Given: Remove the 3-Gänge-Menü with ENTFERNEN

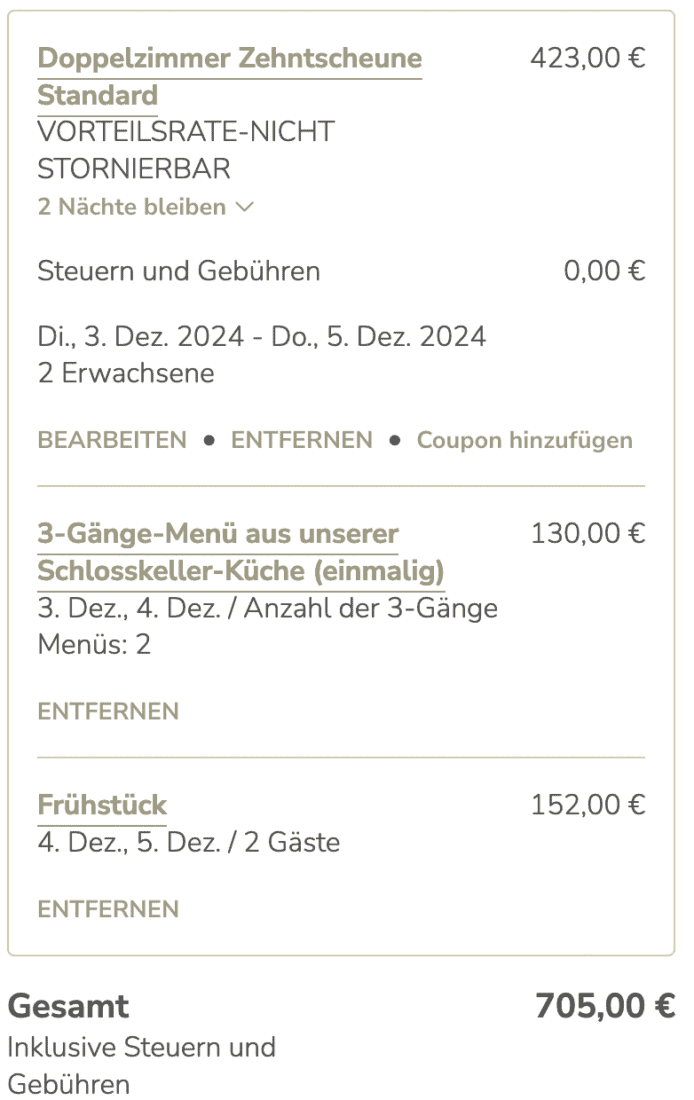Looking at the screenshot, I should 108,712.
